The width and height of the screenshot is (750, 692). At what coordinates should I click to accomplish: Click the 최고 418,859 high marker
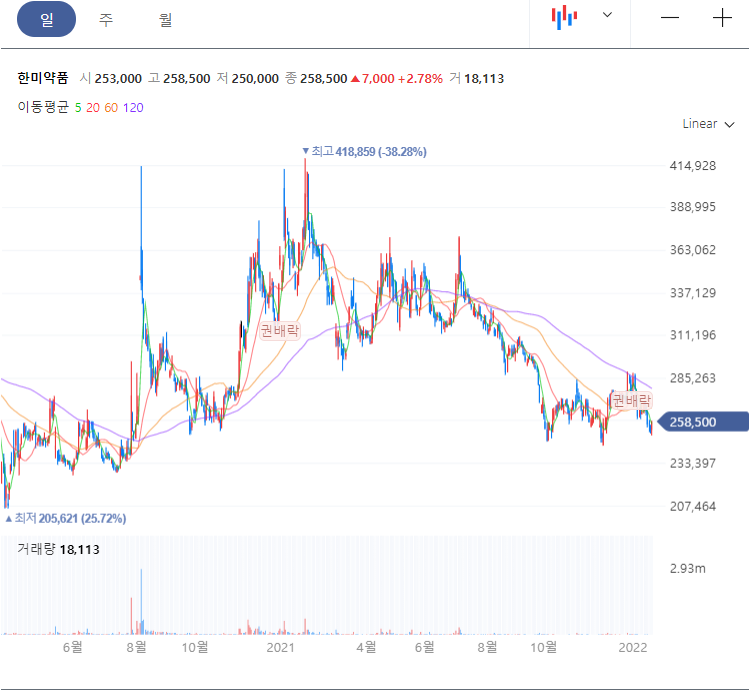coord(364,152)
